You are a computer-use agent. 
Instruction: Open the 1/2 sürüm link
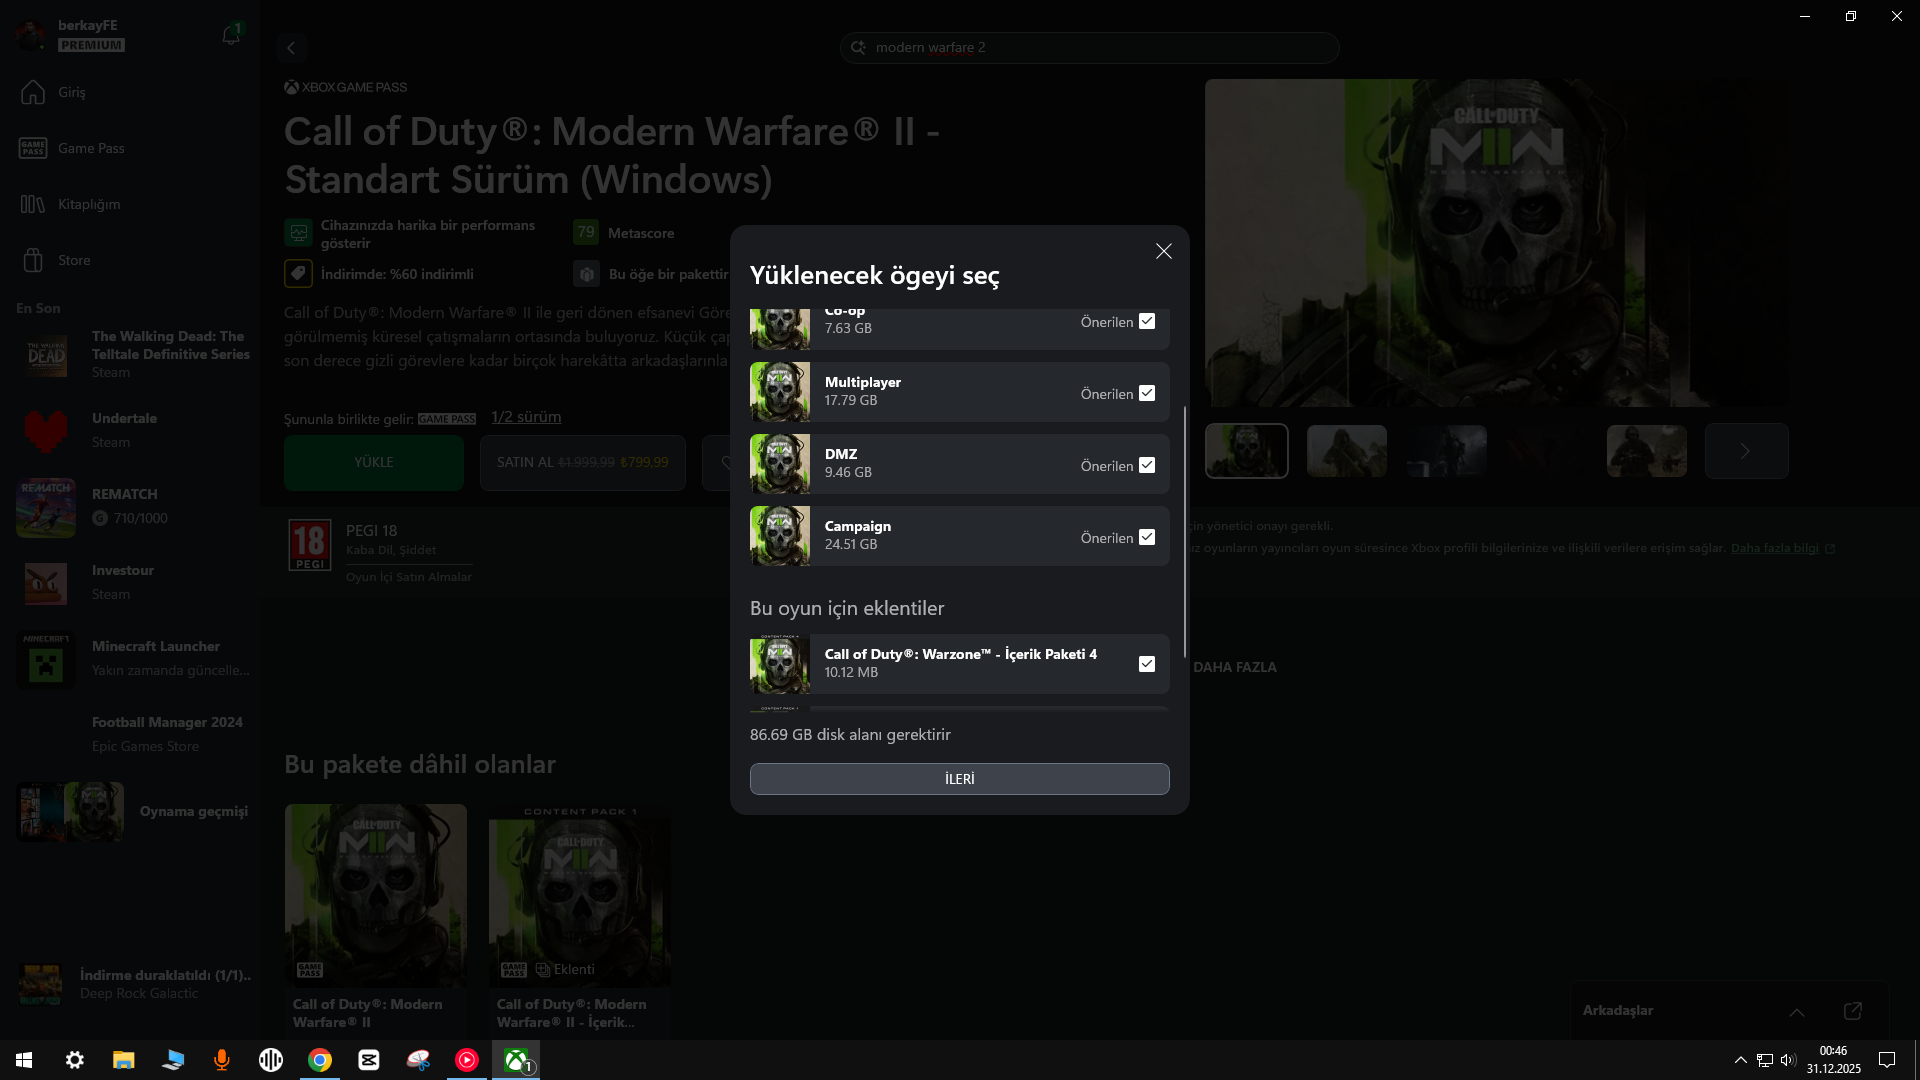[x=526, y=417]
